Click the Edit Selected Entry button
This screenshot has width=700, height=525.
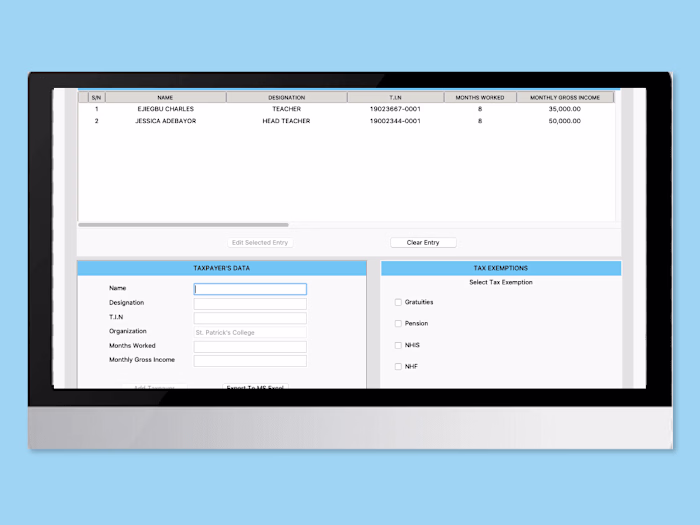coord(260,242)
